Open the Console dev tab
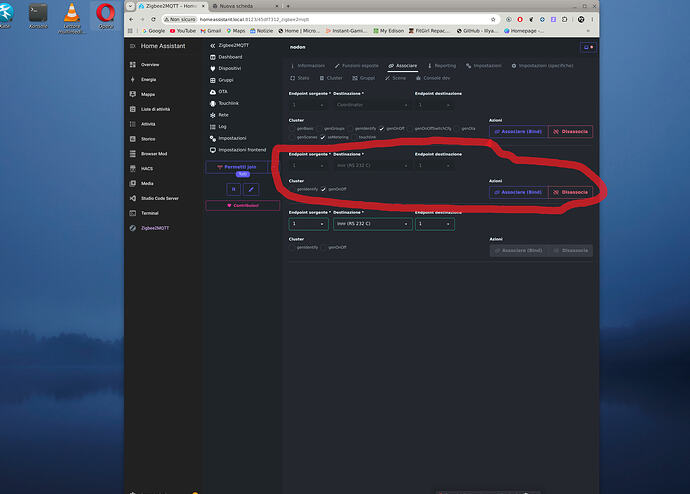The width and height of the screenshot is (690, 494). (433, 78)
